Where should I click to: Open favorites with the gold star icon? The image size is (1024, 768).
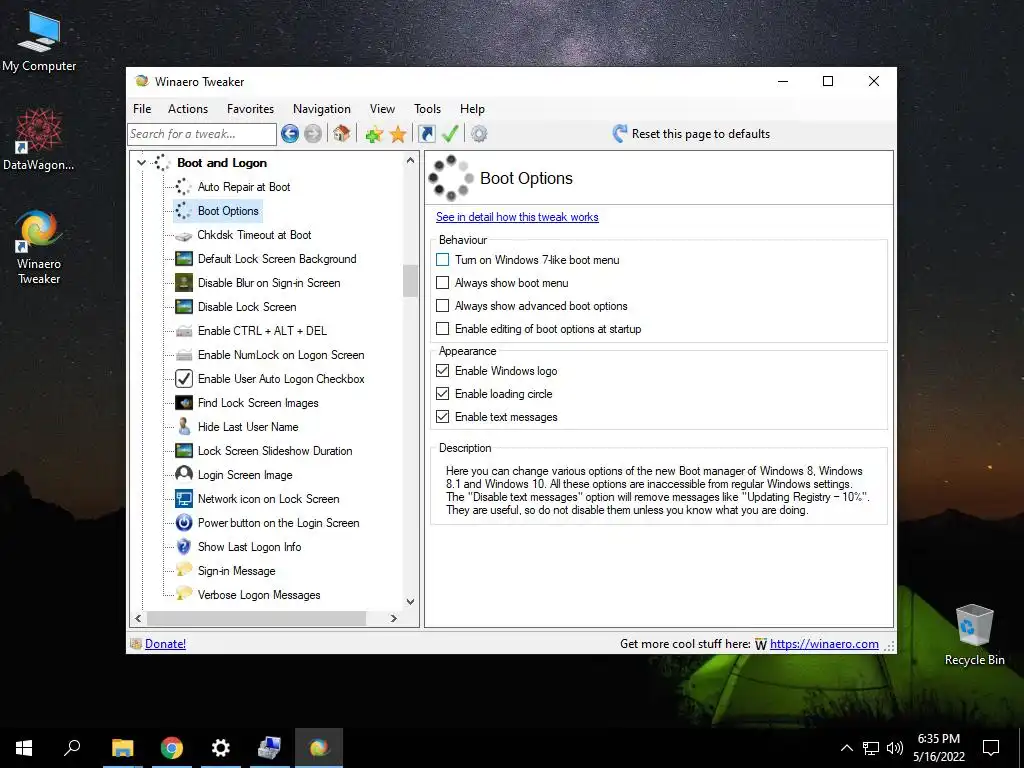398,135
